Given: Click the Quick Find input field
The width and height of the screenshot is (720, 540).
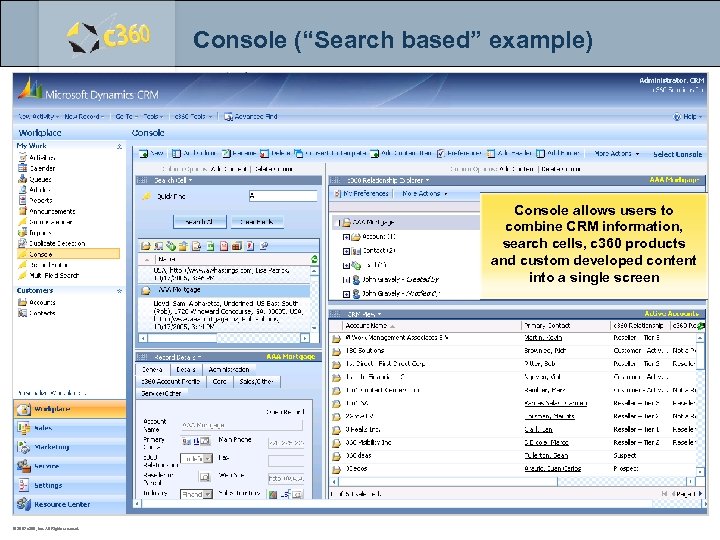Looking at the screenshot, I should pos(283,196).
